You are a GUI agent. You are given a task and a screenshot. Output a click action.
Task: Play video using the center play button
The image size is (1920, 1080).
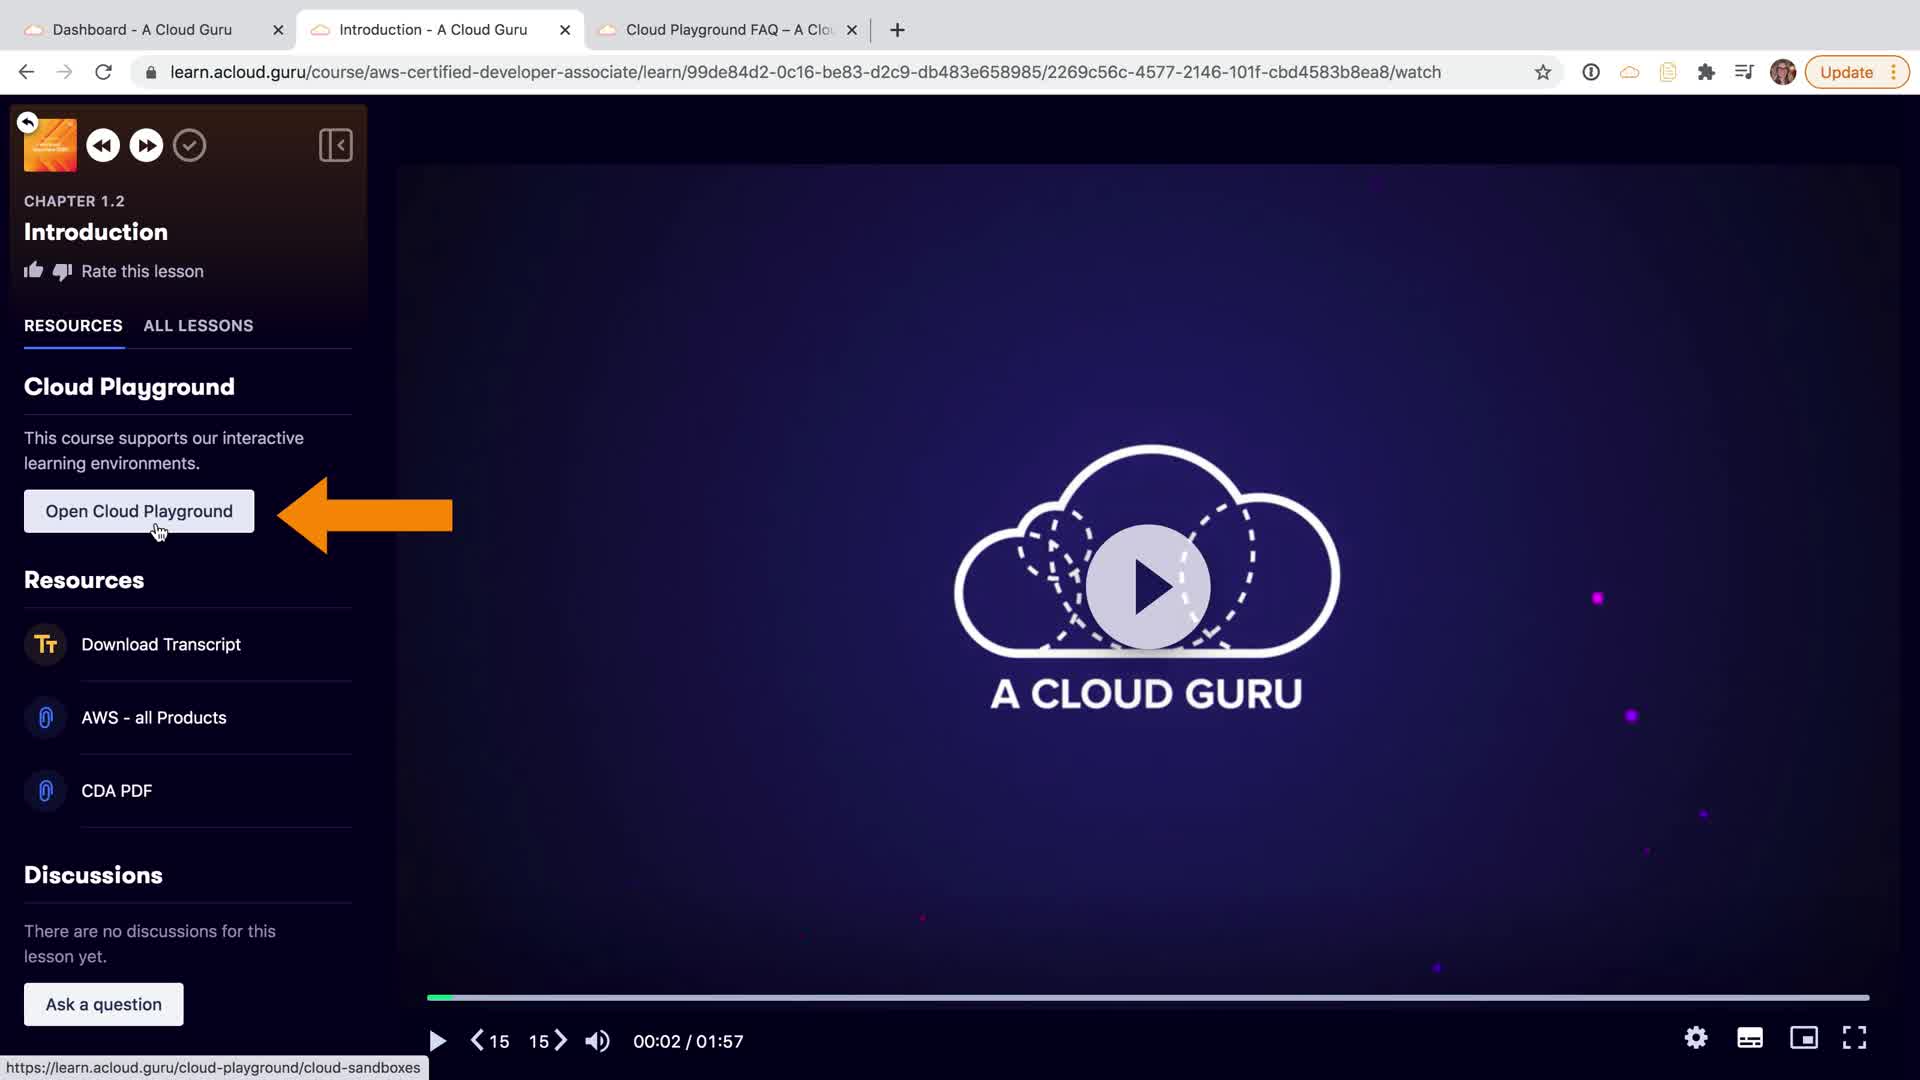coord(1148,587)
